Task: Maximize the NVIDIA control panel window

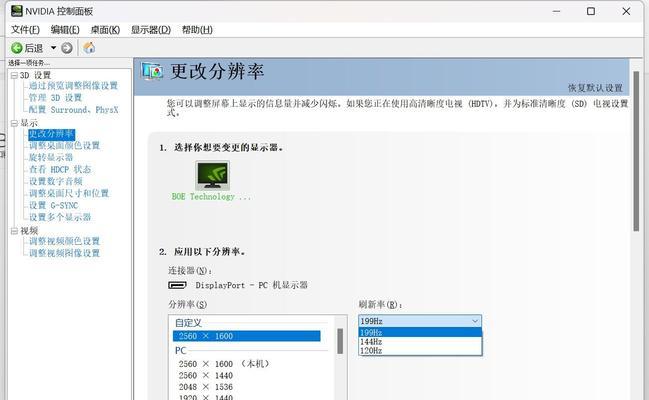Action: coord(591,11)
